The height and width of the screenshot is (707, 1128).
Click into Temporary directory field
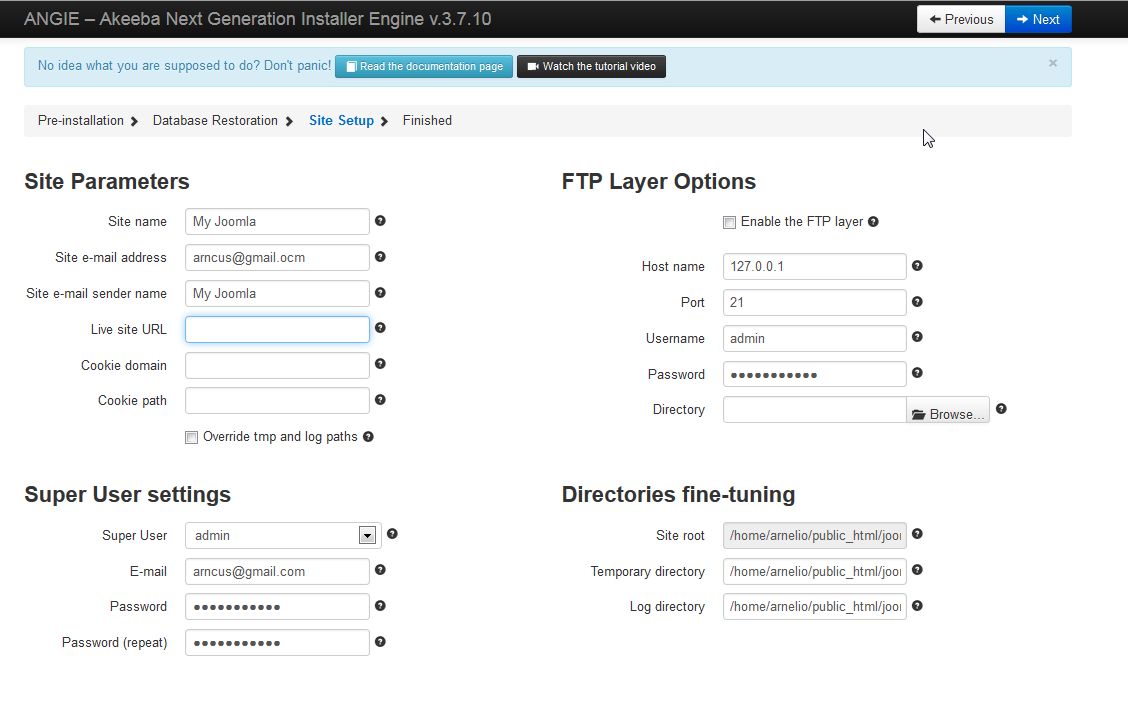coord(814,571)
